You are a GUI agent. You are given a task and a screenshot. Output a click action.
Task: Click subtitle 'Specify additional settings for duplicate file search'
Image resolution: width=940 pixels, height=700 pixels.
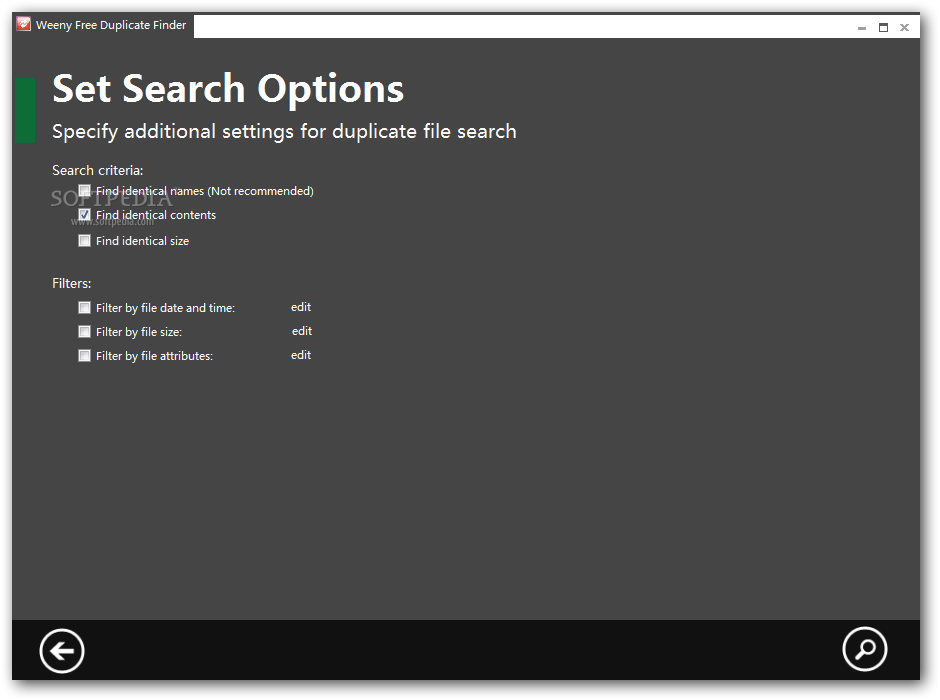(284, 131)
